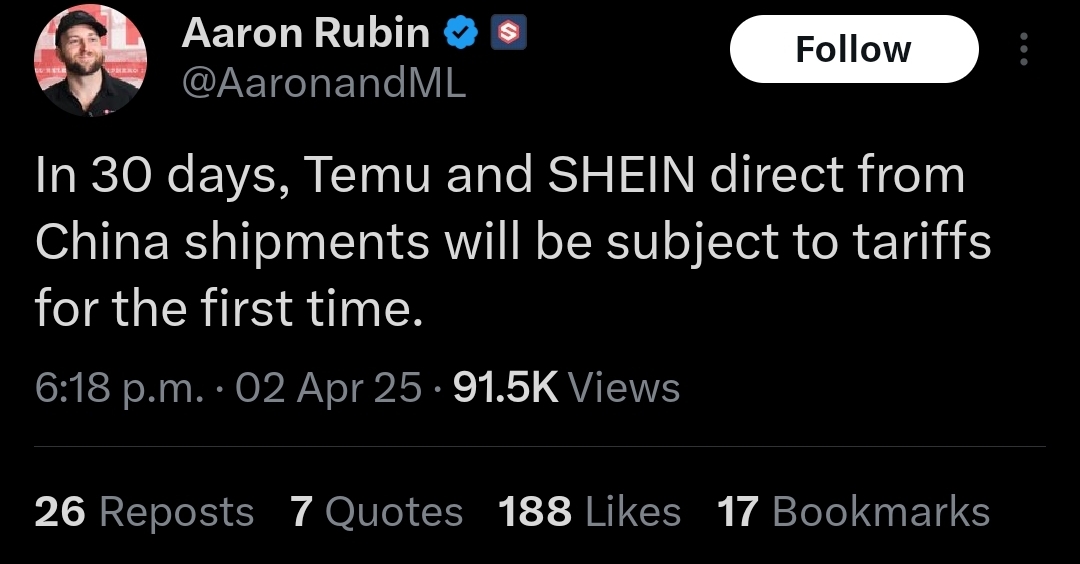Click the word SHEIN in the tweet

tap(621, 174)
